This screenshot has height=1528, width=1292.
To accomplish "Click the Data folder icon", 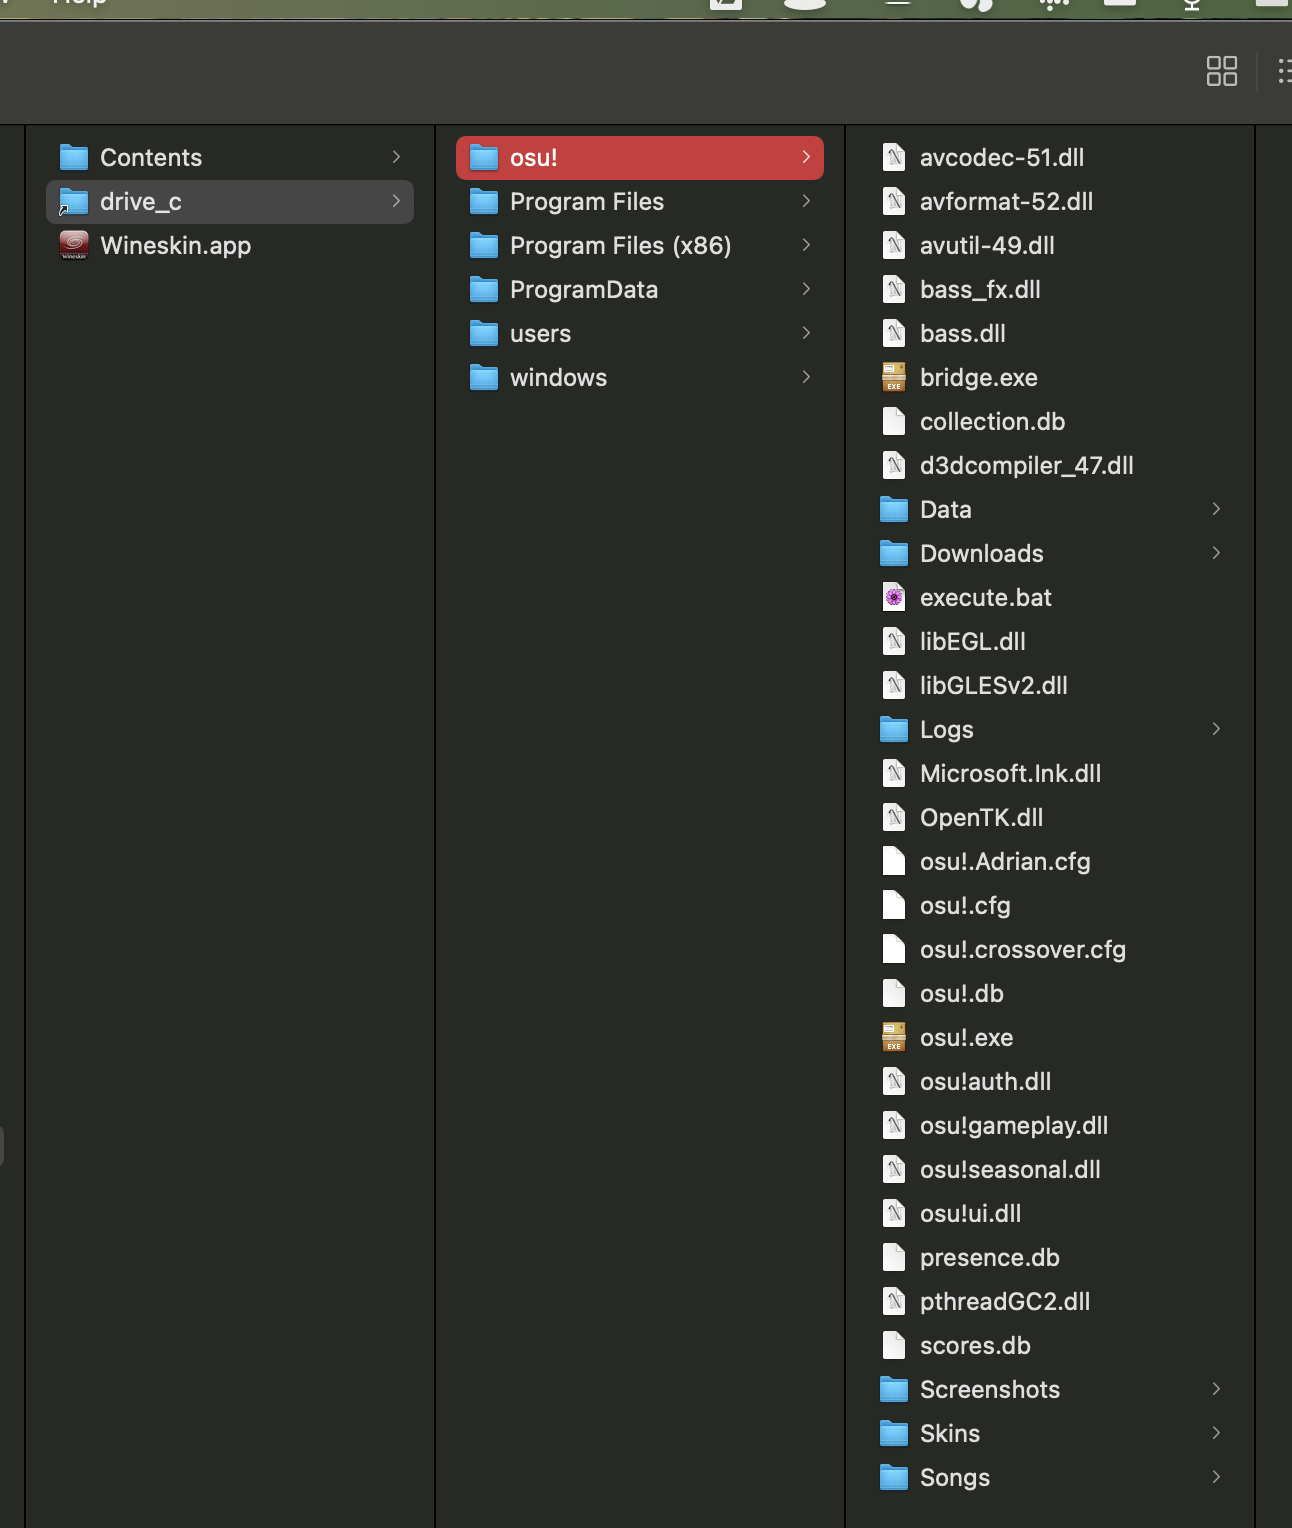I will coord(894,509).
